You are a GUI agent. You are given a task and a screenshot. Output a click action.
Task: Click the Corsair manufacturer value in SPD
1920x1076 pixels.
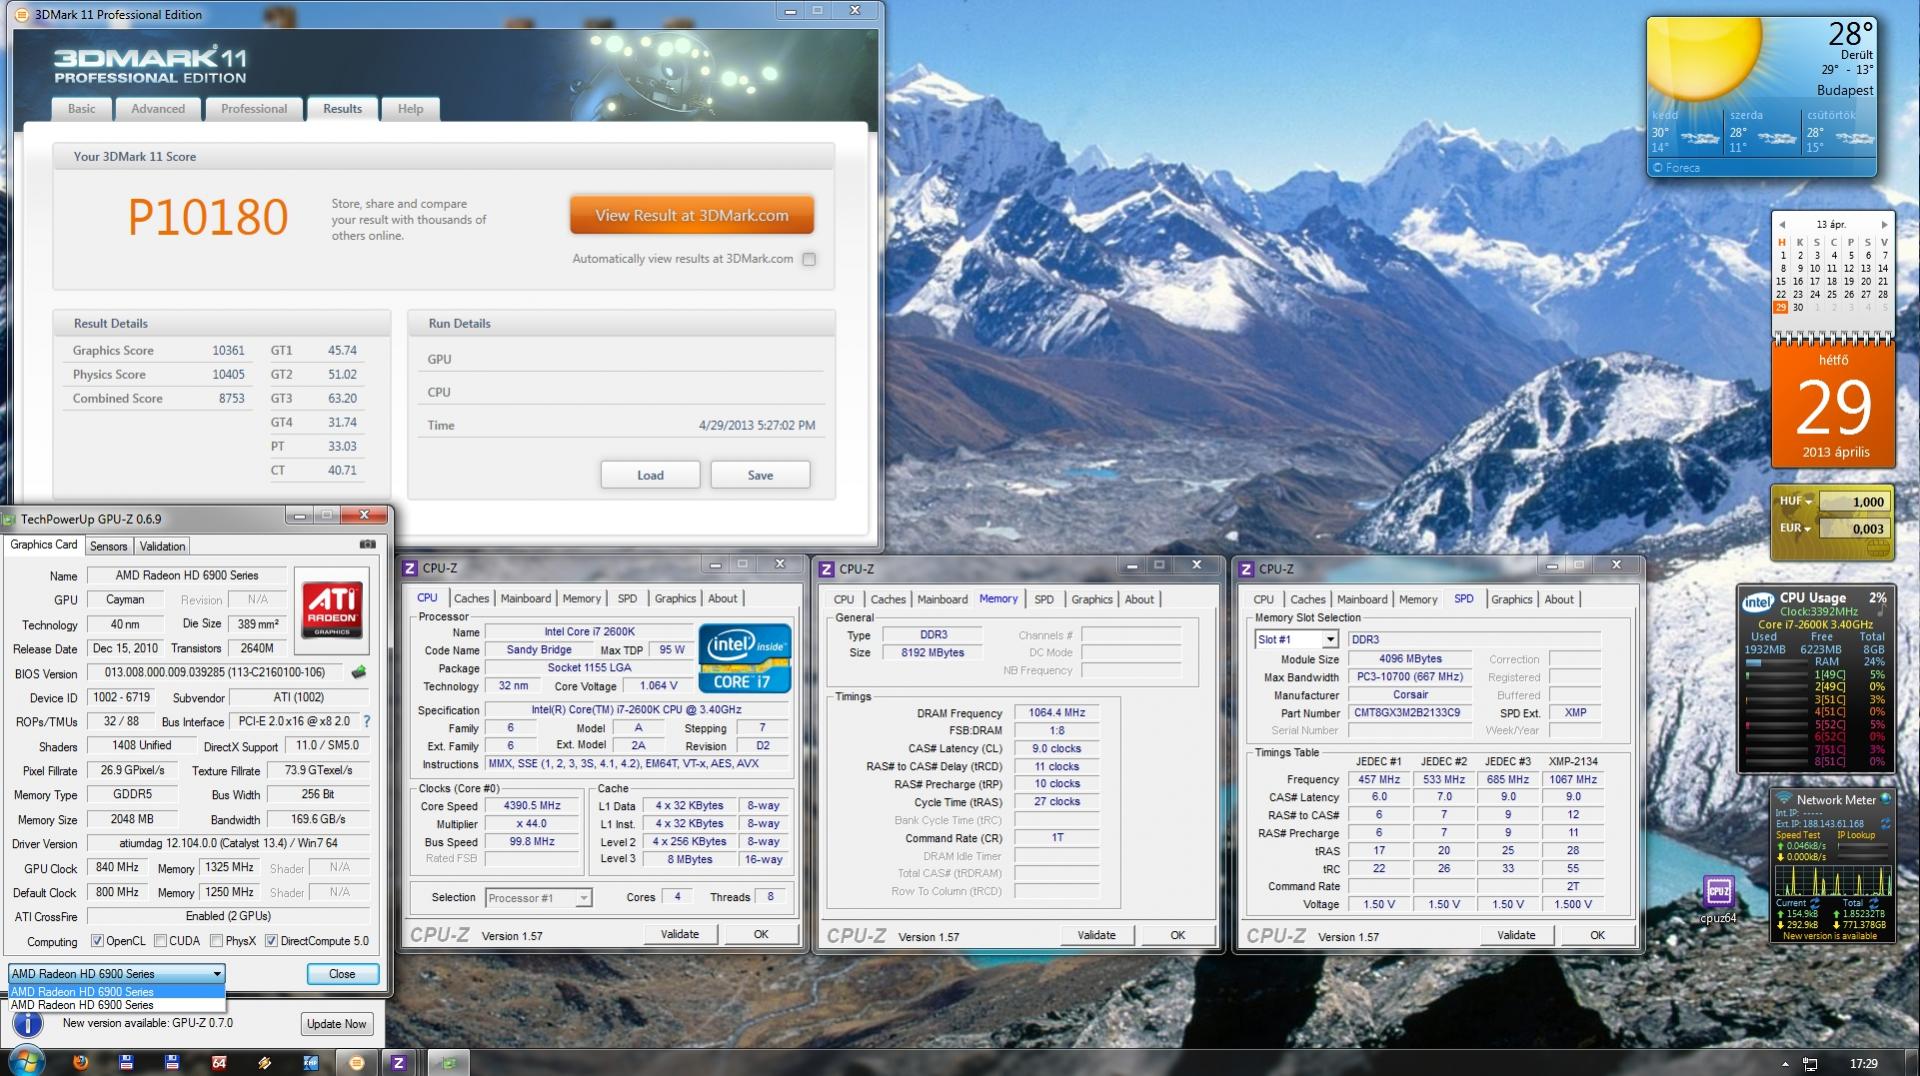pyautogui.click(x=1410, y=695)
